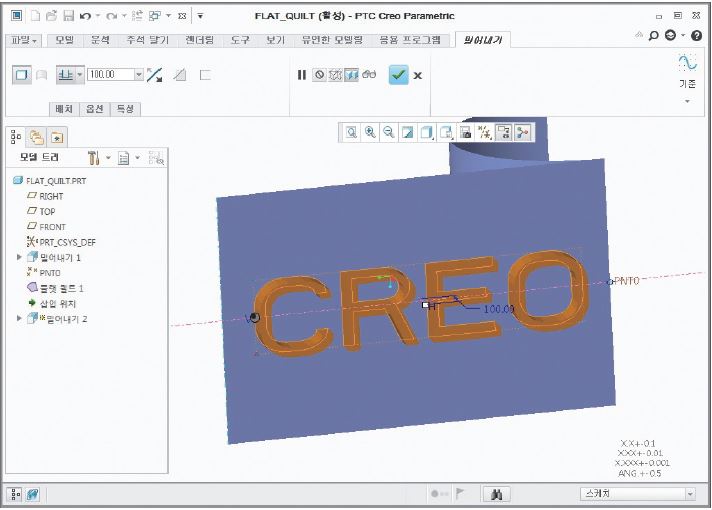712x510 pixels.
Task: Click the Zoom In icon in graphics toolbar
Action: [x=370, y=133]
